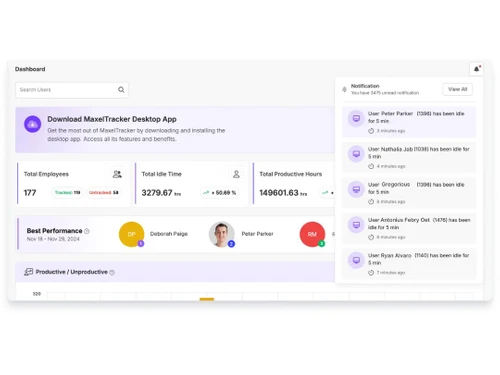
Task: Open the Nathalia Jab idle notification
Action: click(x=409, y=157)
